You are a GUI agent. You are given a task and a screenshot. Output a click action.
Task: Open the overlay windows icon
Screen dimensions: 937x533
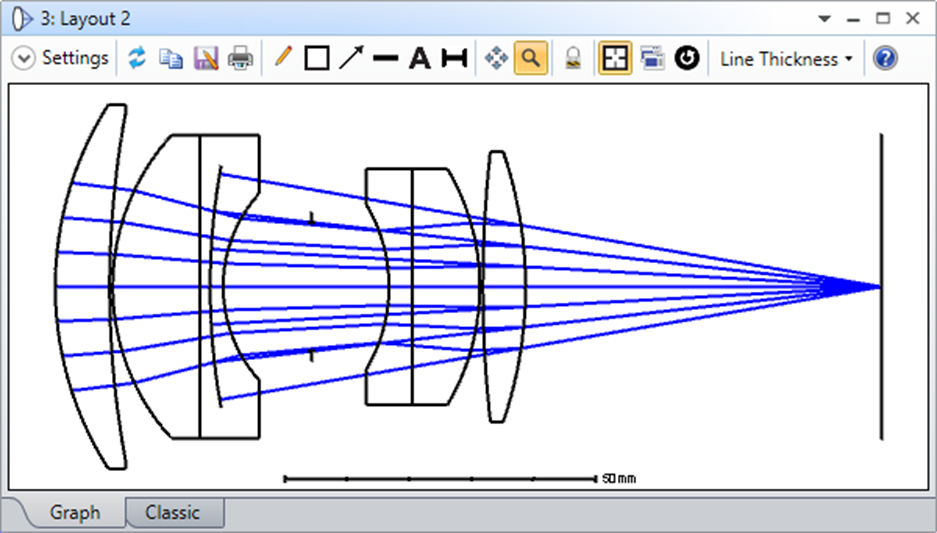point(652,59)
